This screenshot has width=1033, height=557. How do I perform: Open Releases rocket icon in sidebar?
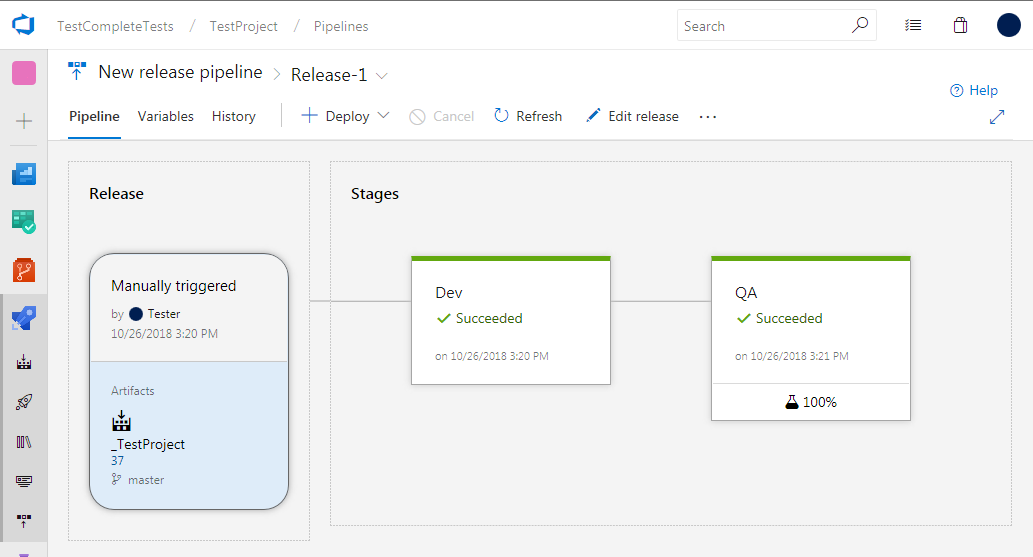(24, 401)
